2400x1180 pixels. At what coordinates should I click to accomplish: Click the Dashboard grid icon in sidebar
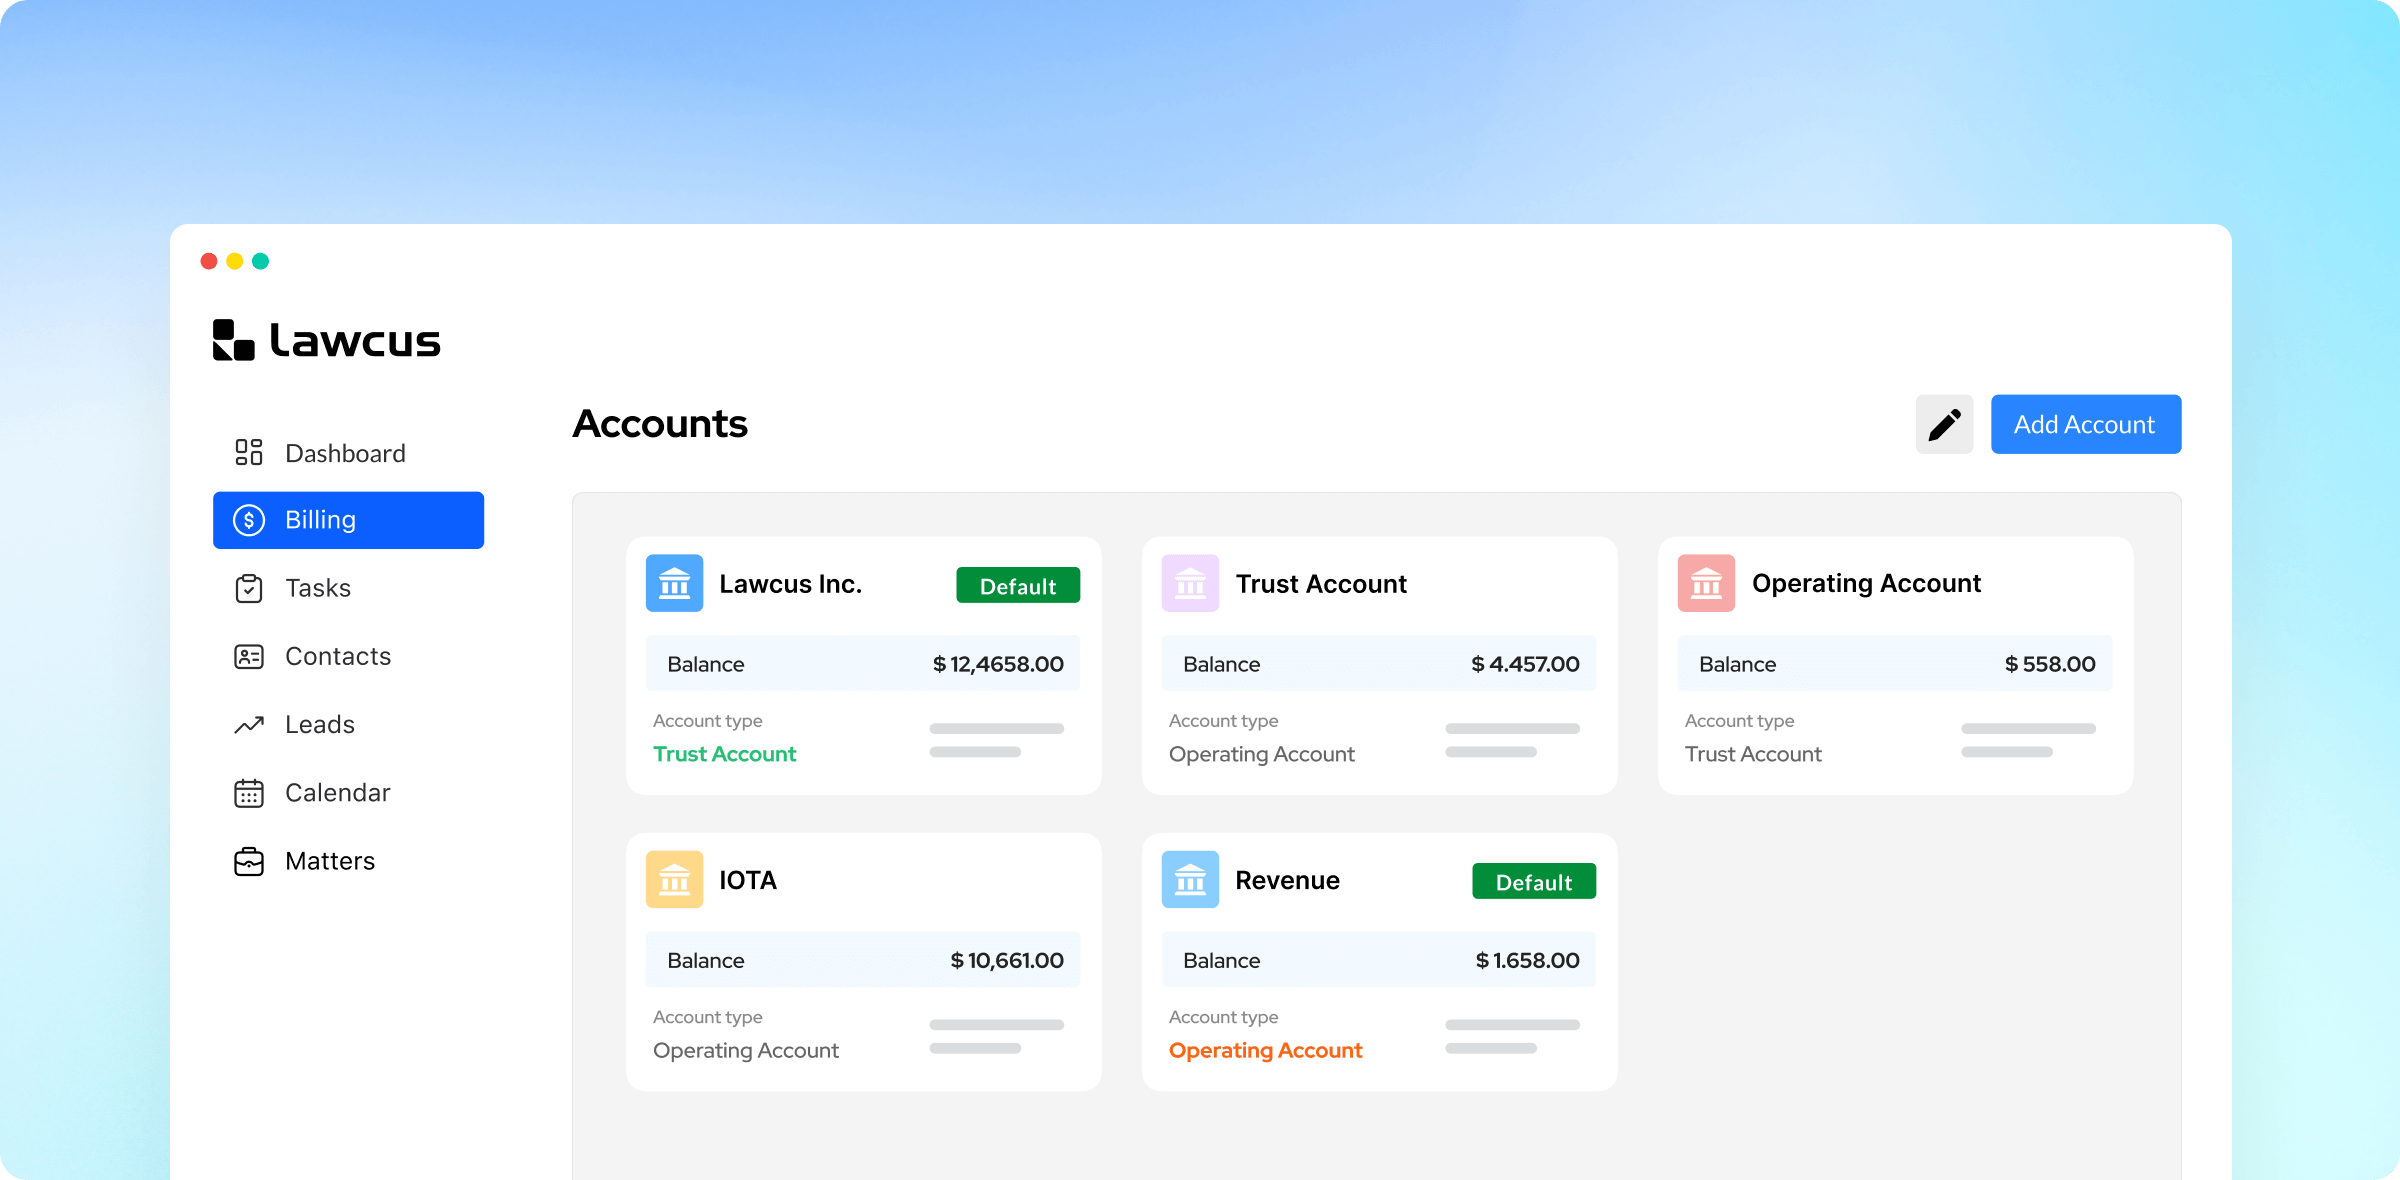click(248, 453)
